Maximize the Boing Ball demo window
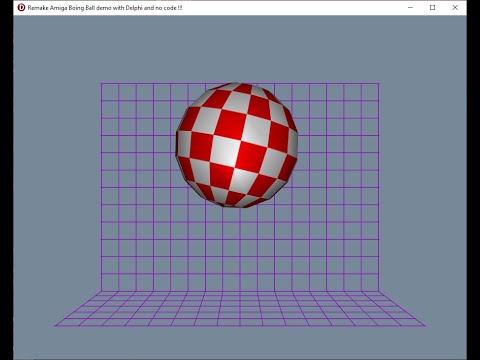480x360 pixels. (x=433, y=7)
